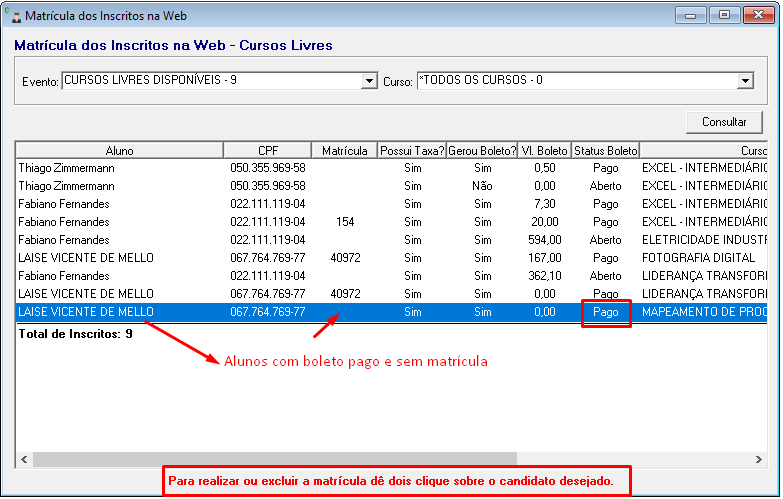Image resolution: width=783 pixels, height=499 pixels.
Task: Sort by the CPF column header
Action: pyautogui.click(x=268, y=151)
